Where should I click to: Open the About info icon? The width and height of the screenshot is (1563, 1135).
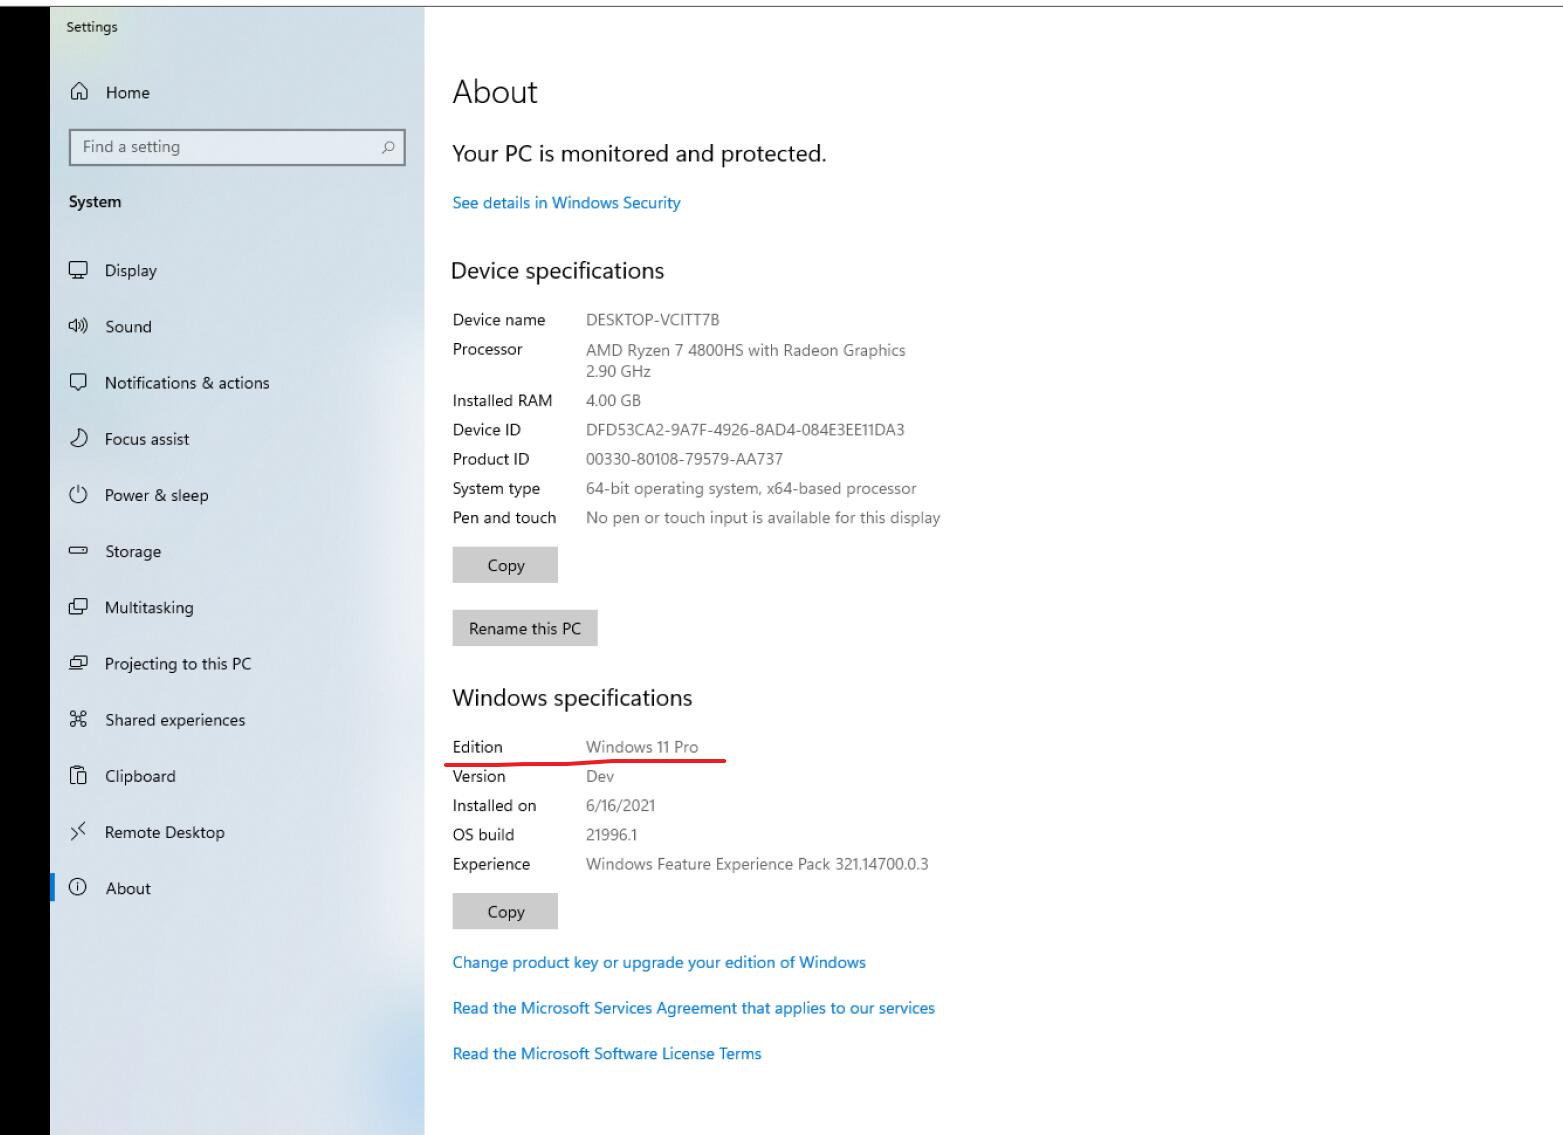point(79,887)
